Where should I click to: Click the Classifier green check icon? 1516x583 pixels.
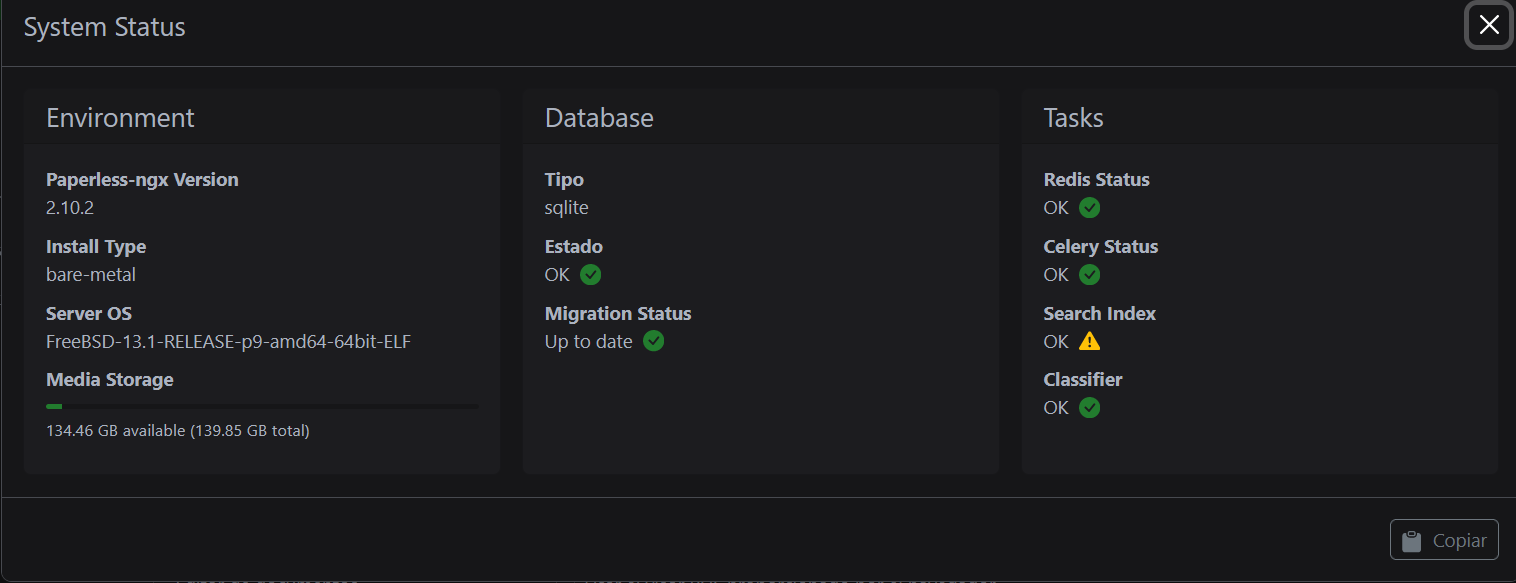coord(1090,408)
